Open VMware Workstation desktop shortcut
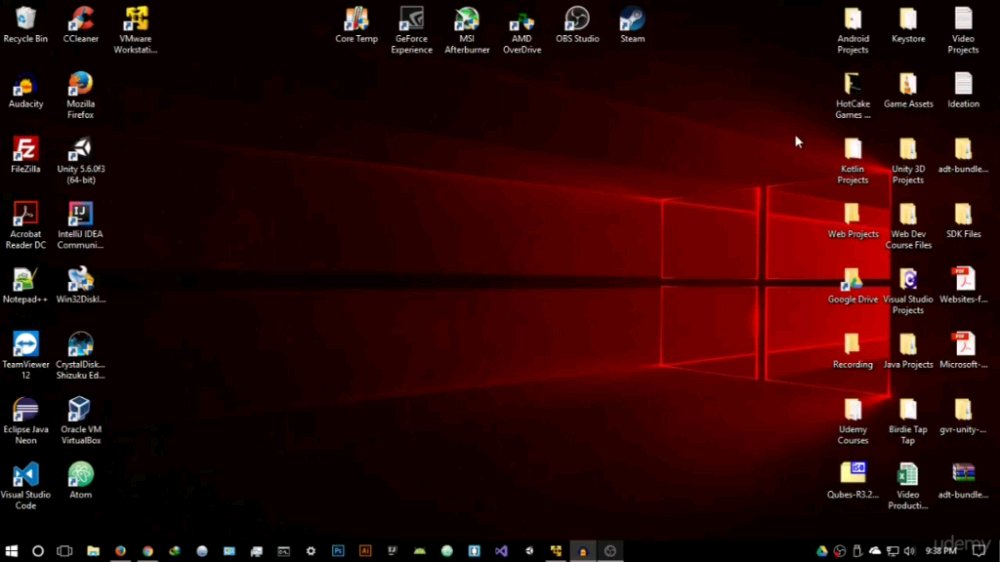Image resolution: width=1000 pixels, height=562 pixels. [x=135, y=31]
